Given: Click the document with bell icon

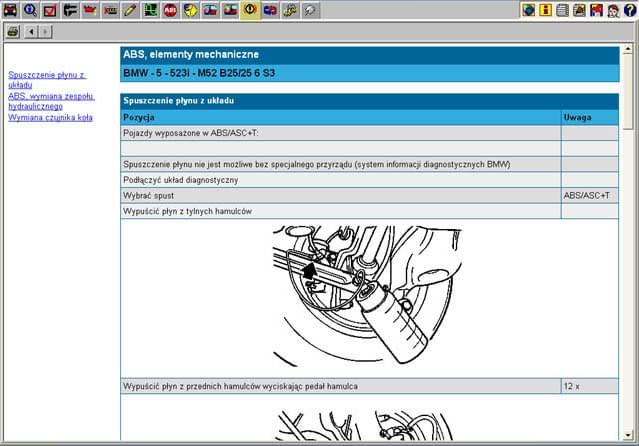Looking at the screenshot, I should (x=579, y=10).
